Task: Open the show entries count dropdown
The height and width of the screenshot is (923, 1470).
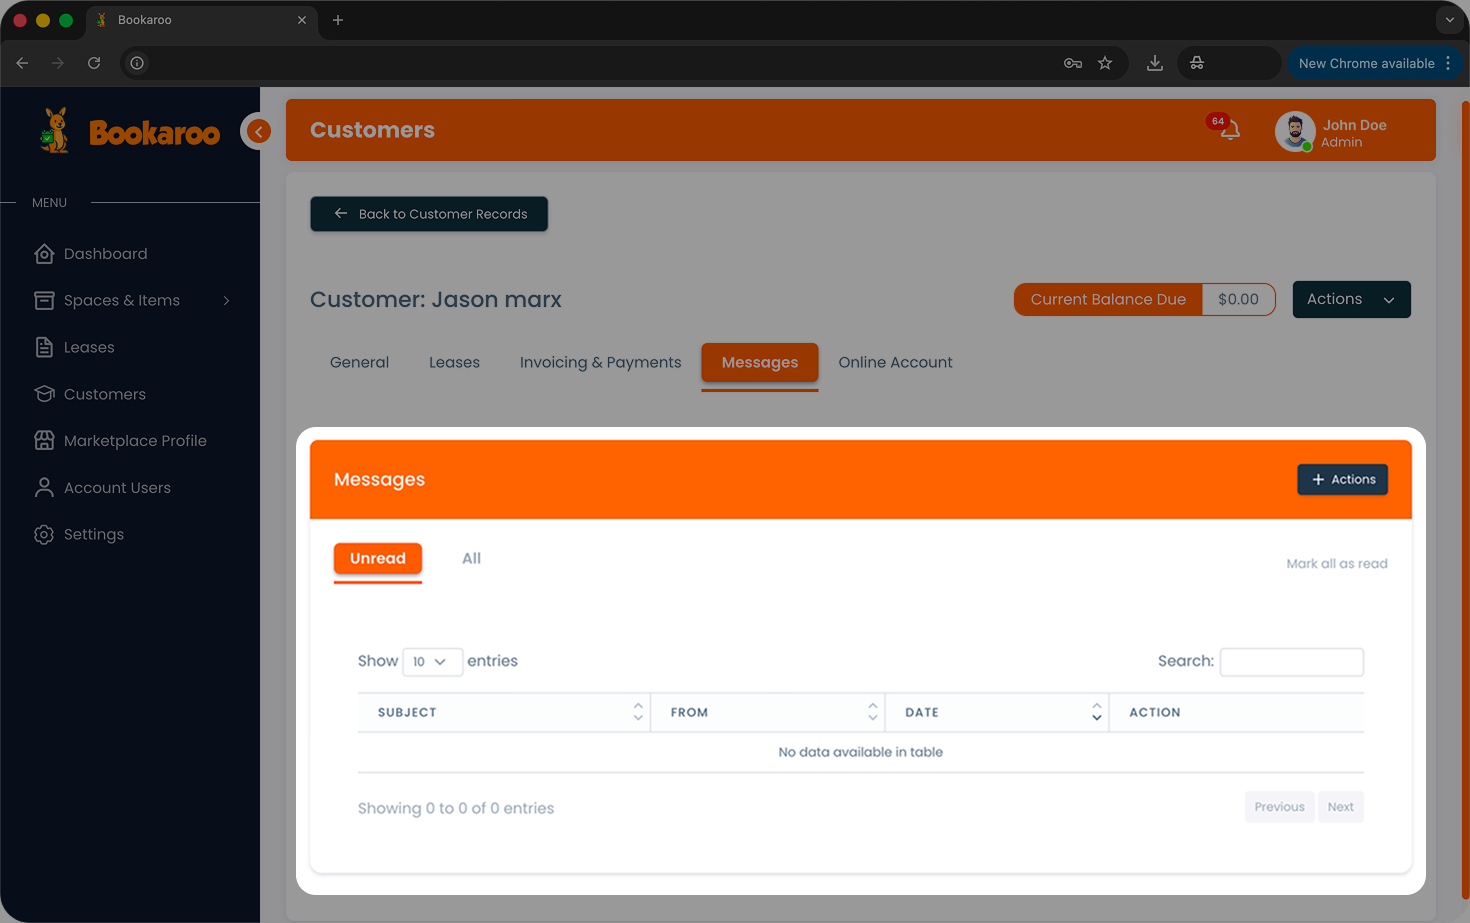Action: [431, 662]
